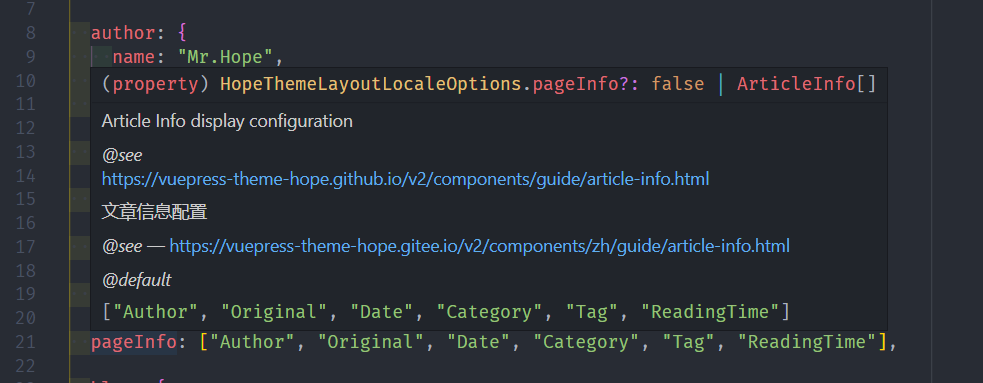Click HopeThemeLayoutLocaleOptions in the tooltip header

[371, 84]
